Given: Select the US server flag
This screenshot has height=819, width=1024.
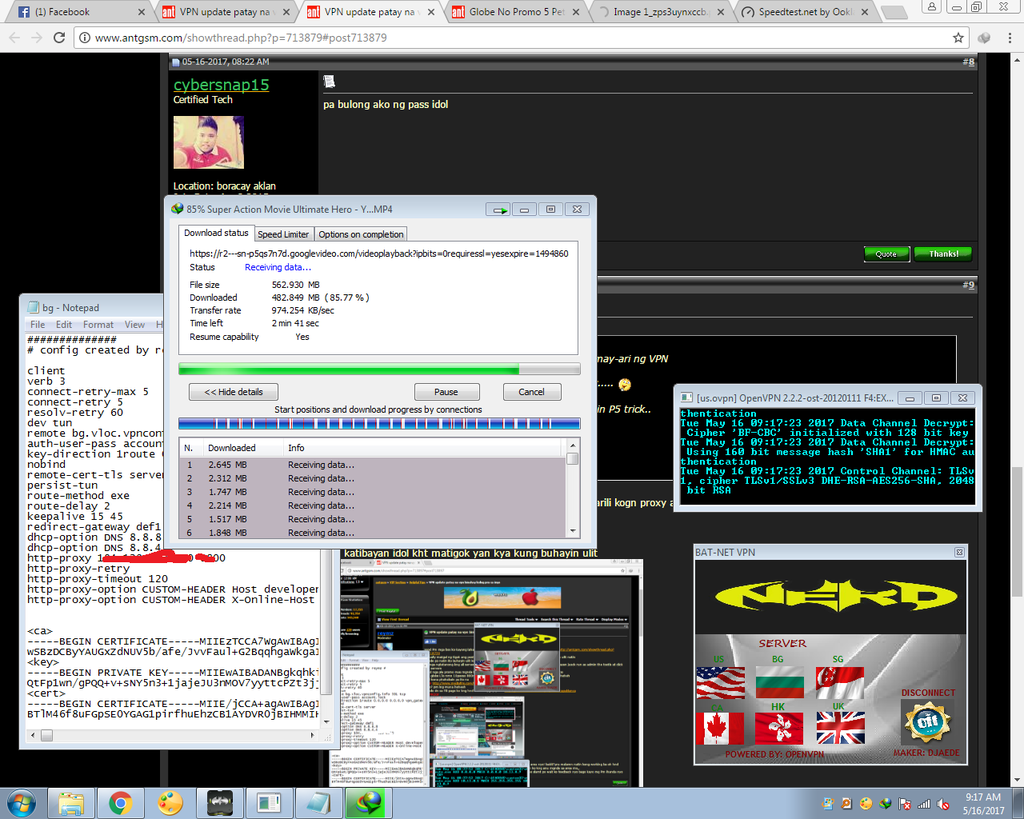Looking at the screenshot, I should tap(720, 683).
